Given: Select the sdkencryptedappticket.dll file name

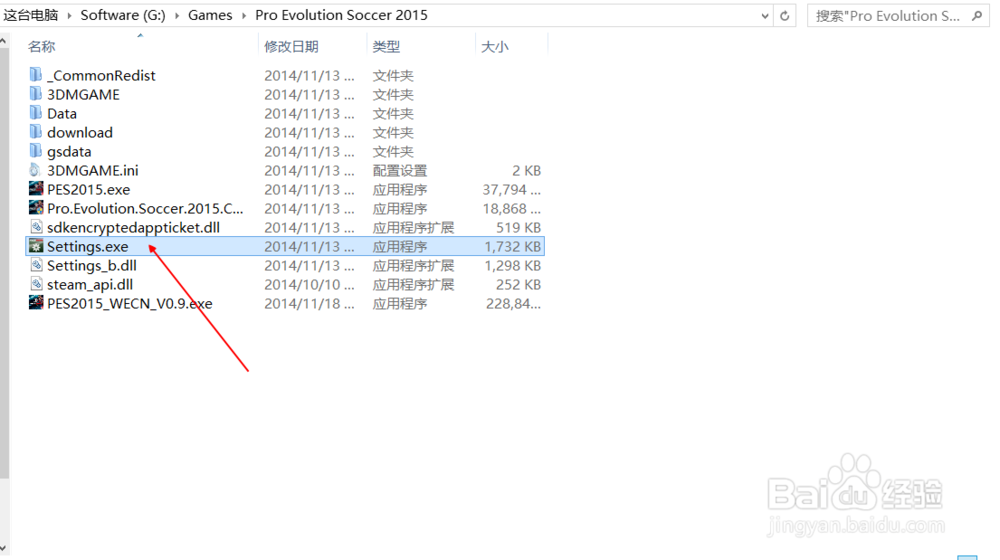Looking at the screenshot, I should click(x=133, y=228).
